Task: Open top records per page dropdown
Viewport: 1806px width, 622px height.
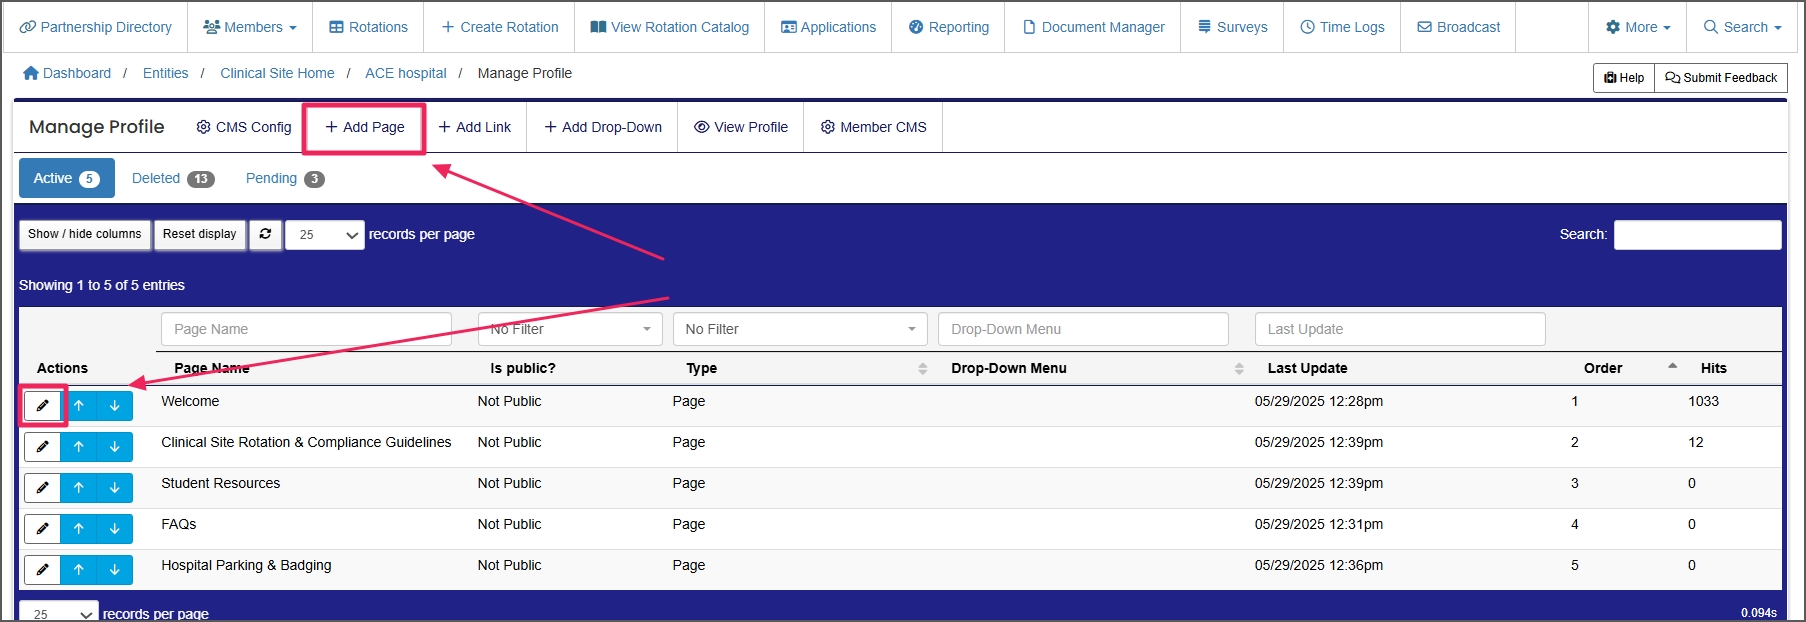Action: pyautogui.click(x=325, y=235)
